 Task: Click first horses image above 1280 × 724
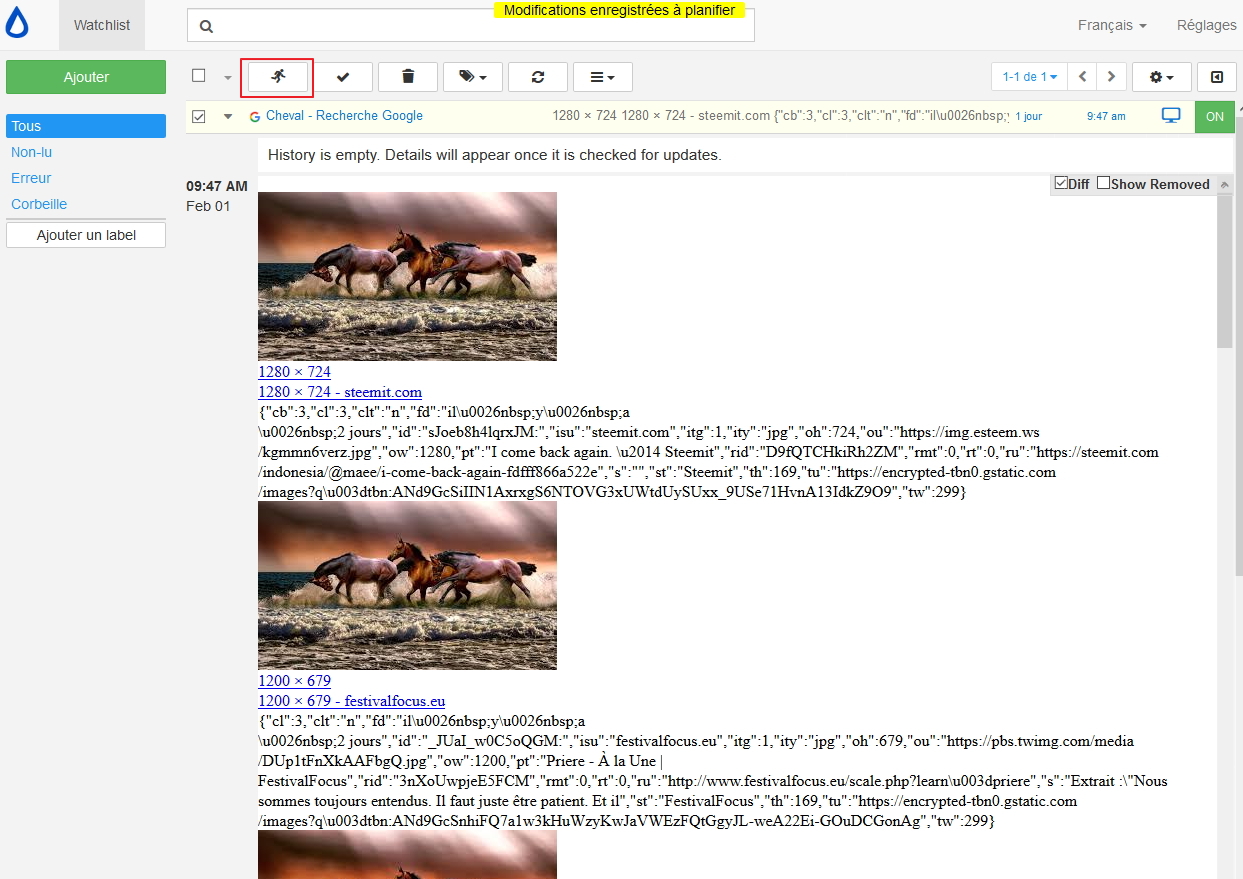pyautogui.click(x=407, y=276)
